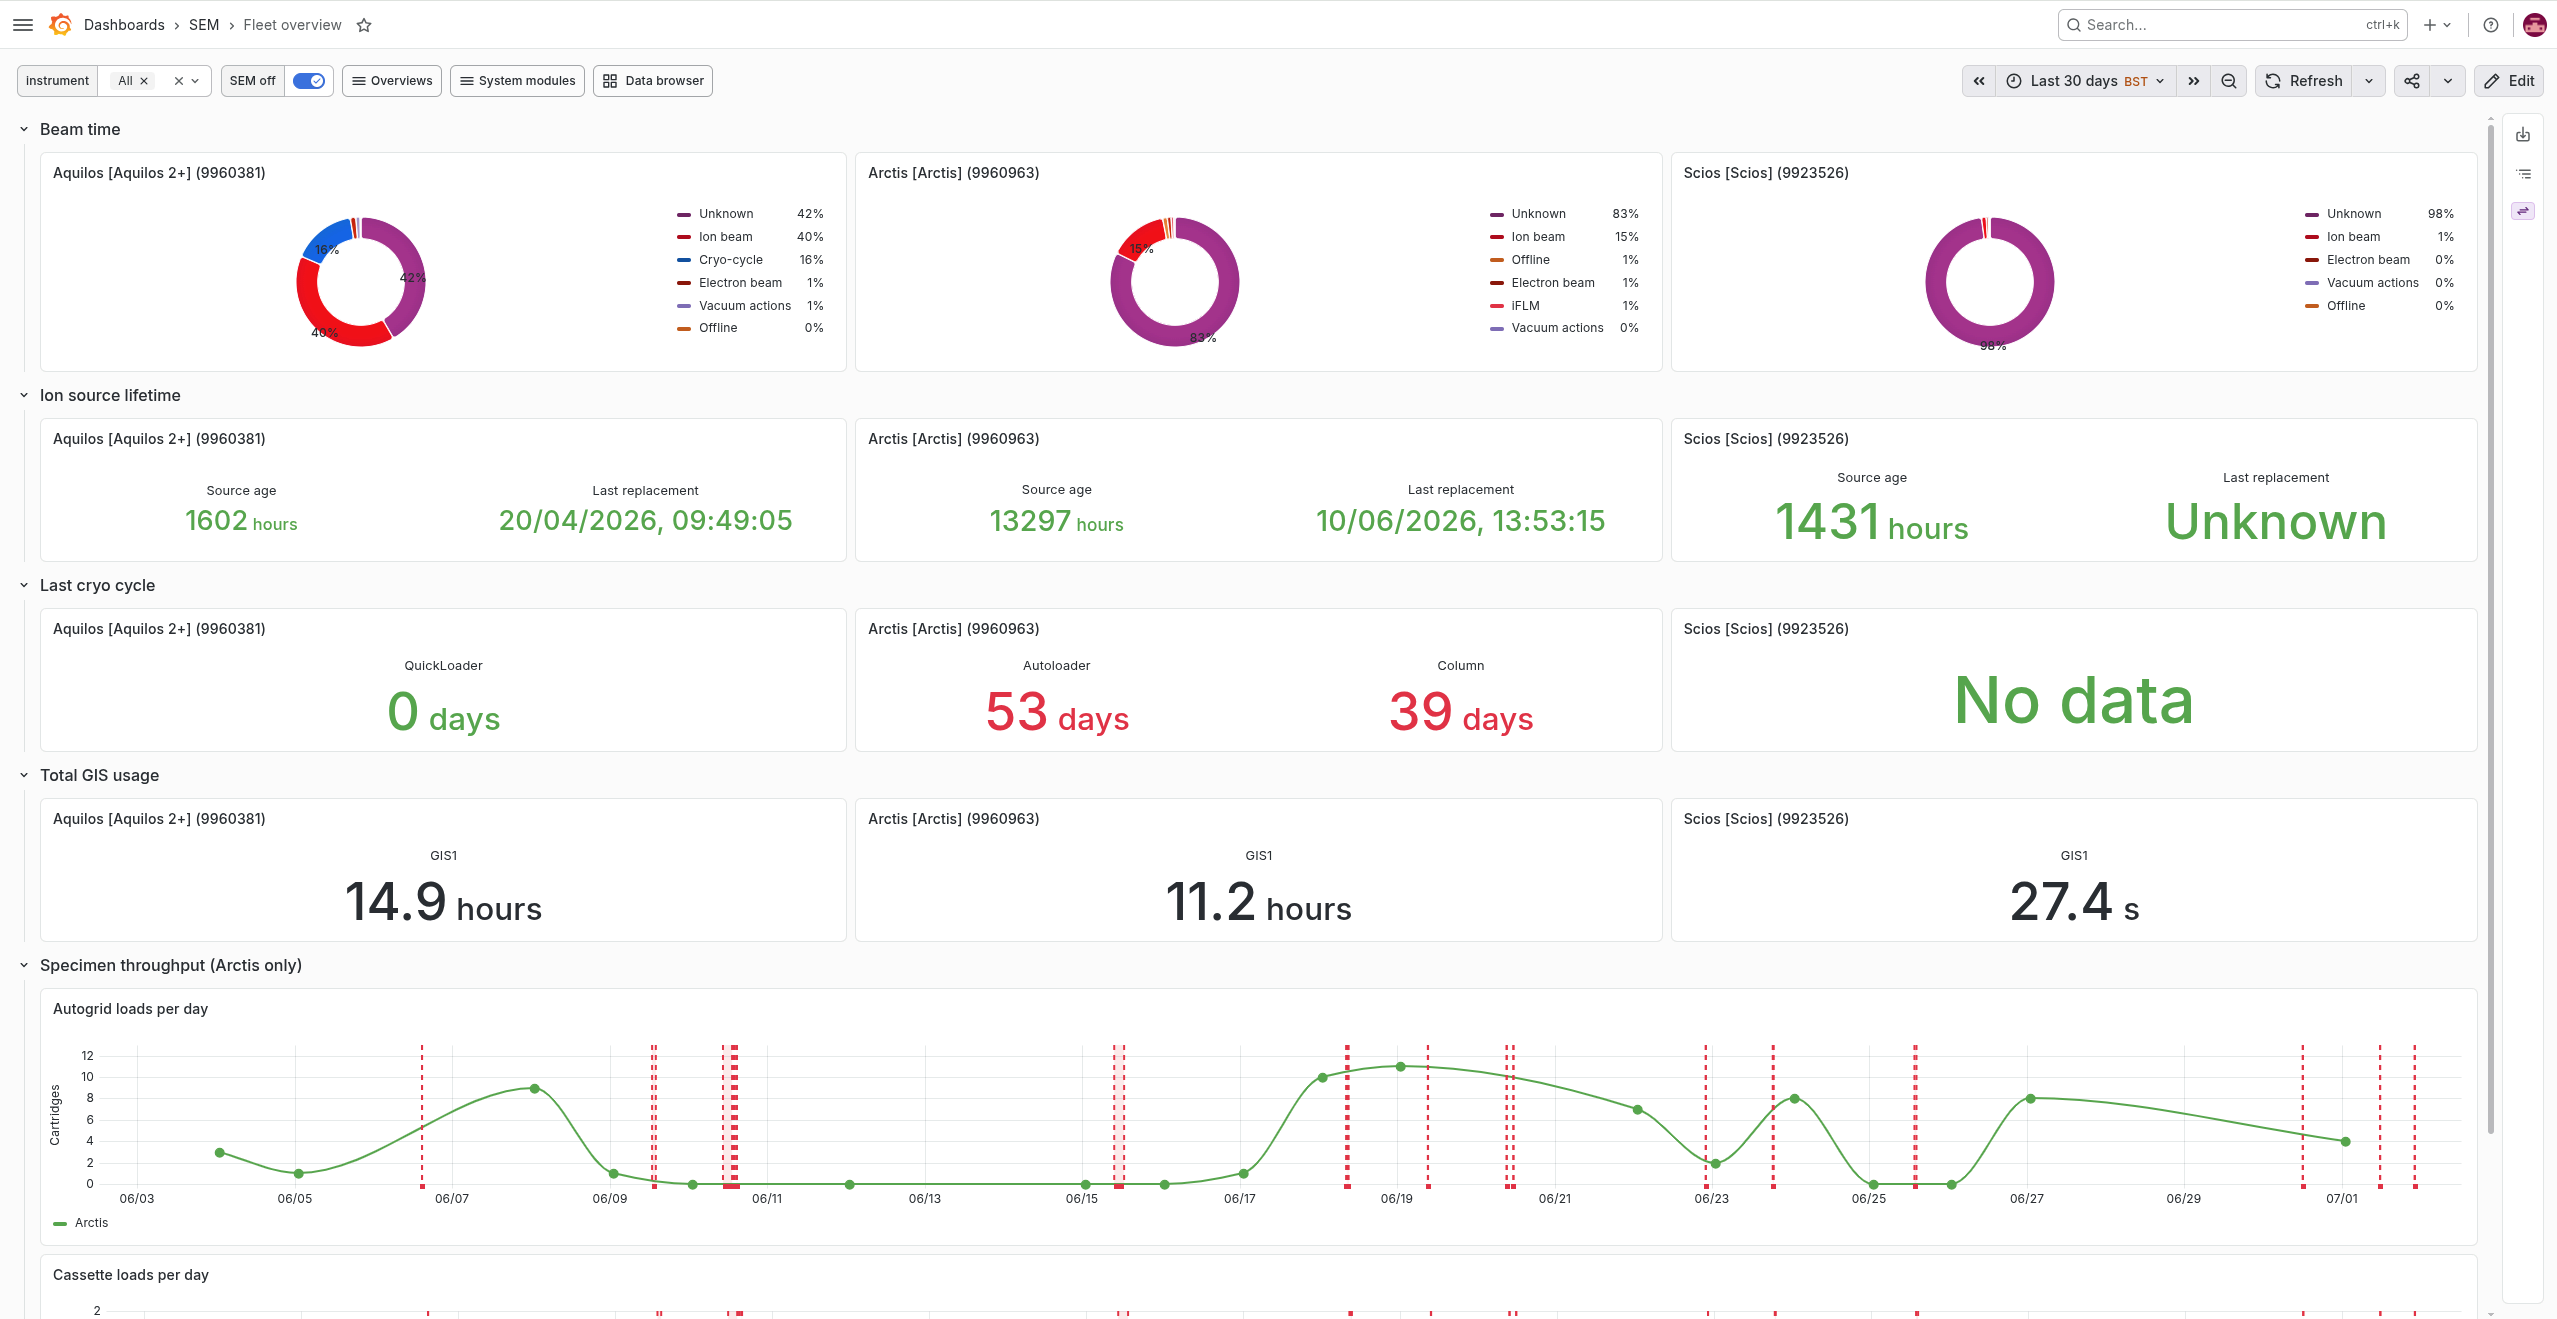Click the Edit dashboard button
Image resolution: width=2557 pixels, height=1319 pixels.
click(x=2509, y=81)
